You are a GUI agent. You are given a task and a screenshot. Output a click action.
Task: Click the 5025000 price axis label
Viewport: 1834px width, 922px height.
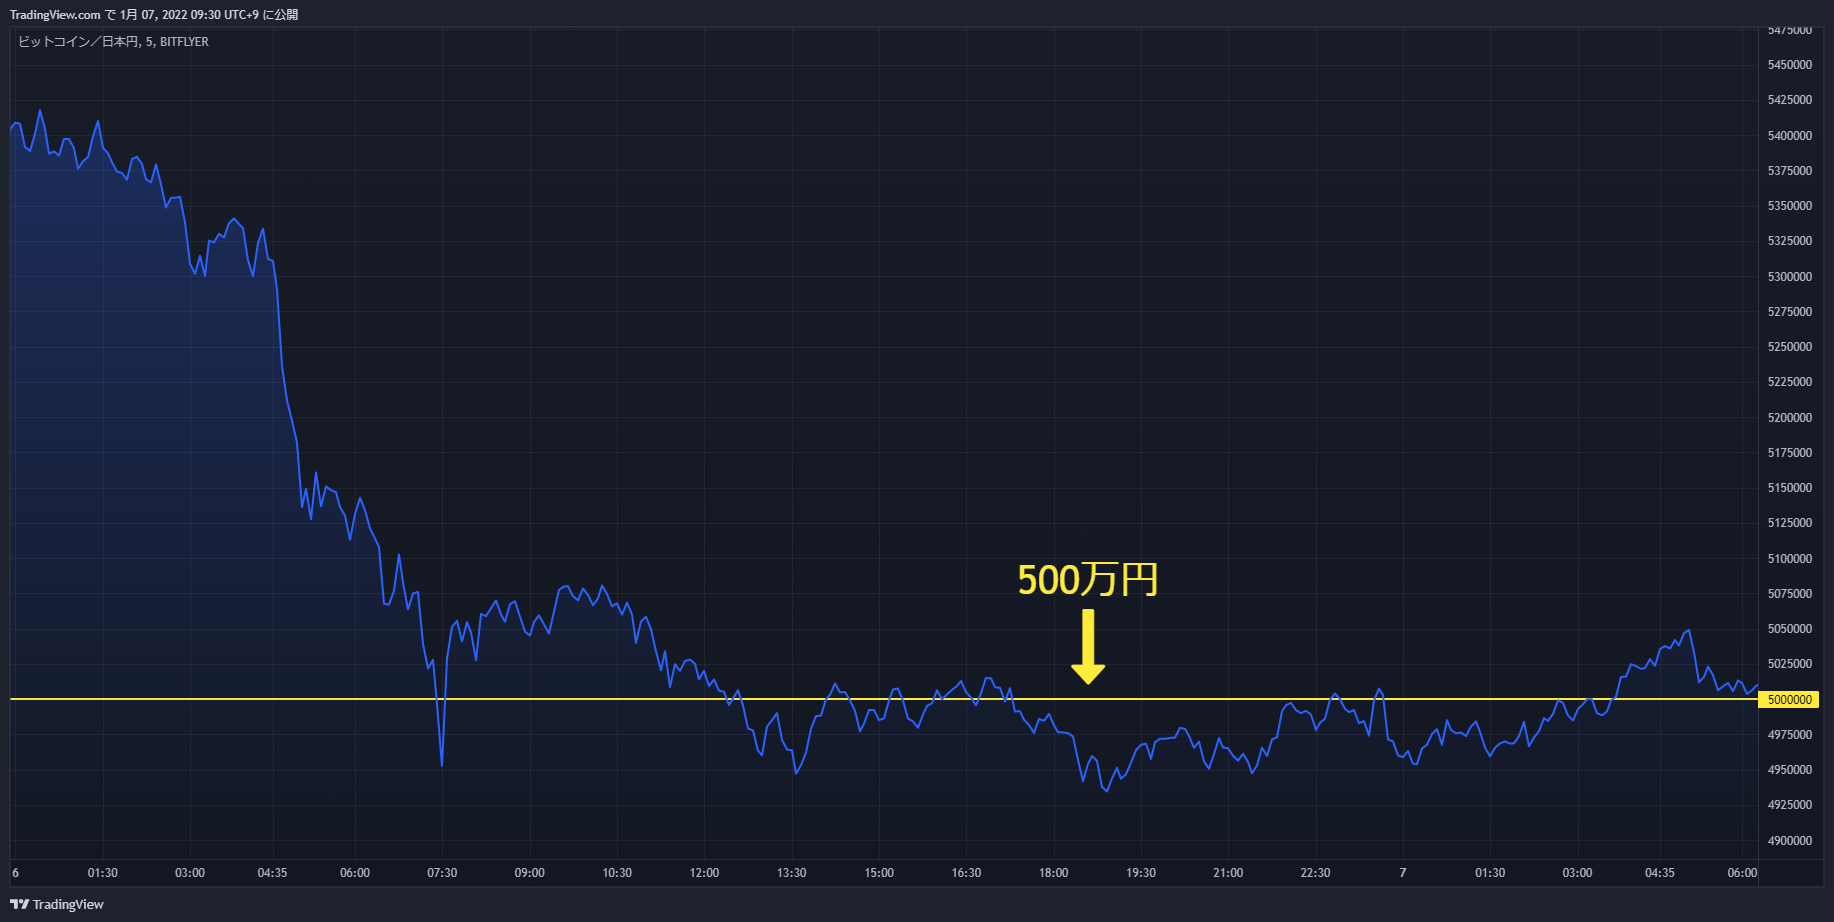pyautogui.click(x=1790, y=664)
